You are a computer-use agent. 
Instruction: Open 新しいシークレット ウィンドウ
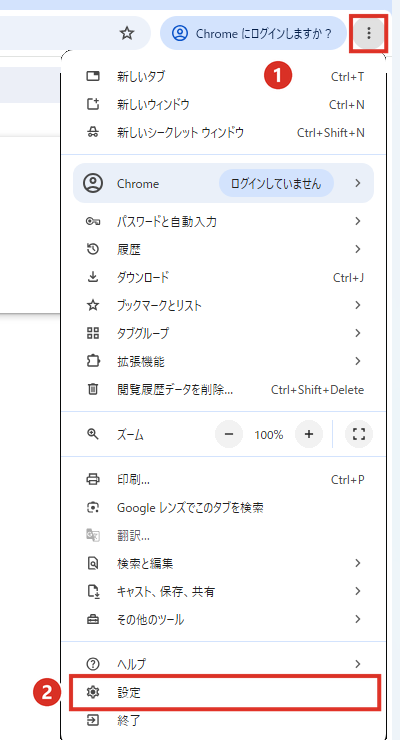[224, 133]
